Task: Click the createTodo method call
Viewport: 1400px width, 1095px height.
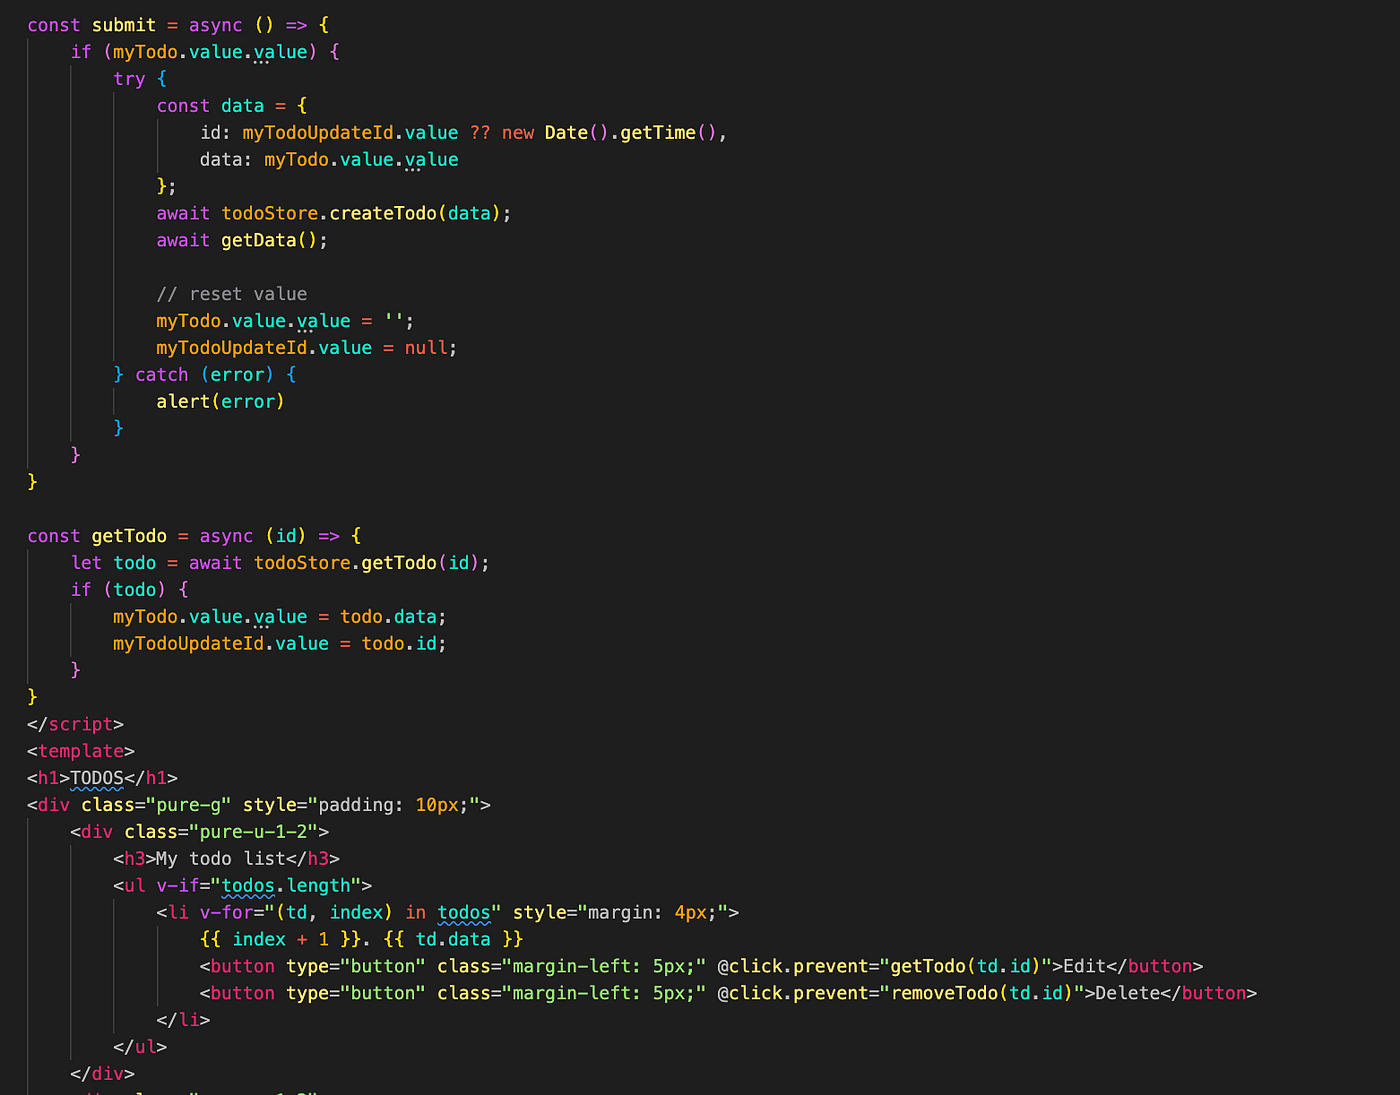Action: point(383,213)
